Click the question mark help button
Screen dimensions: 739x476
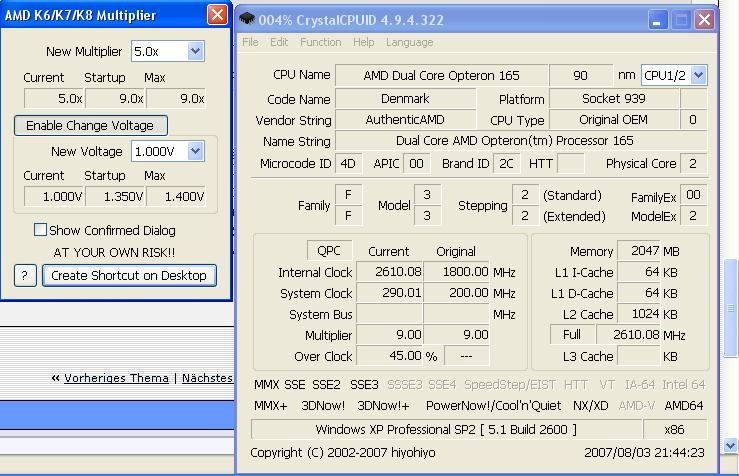pyautogui.click(x=25, y=275)
